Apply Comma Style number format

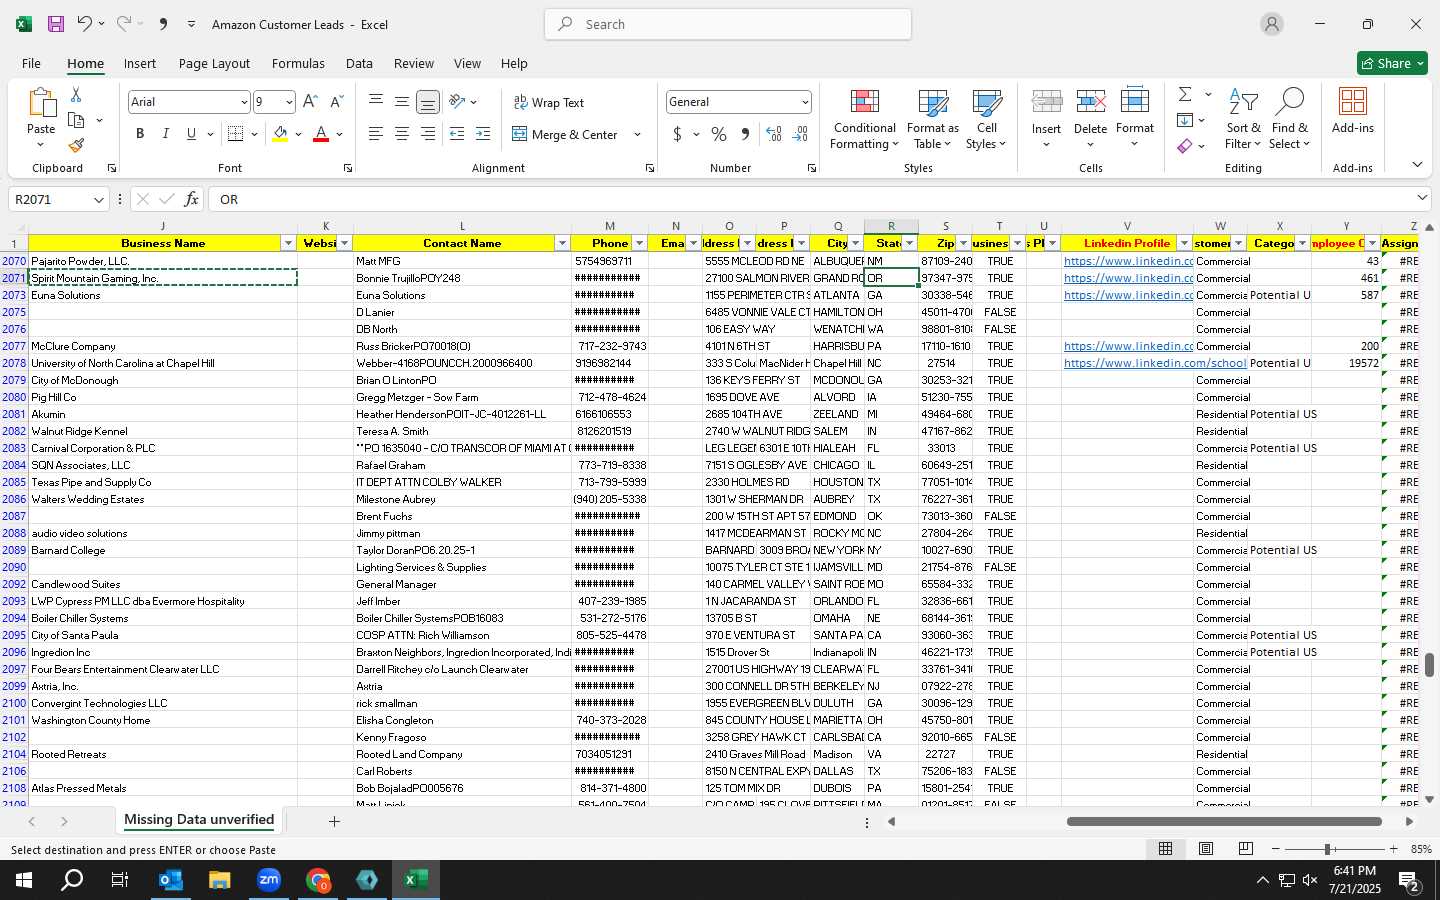pyautogui.click(x=745, y=134)
